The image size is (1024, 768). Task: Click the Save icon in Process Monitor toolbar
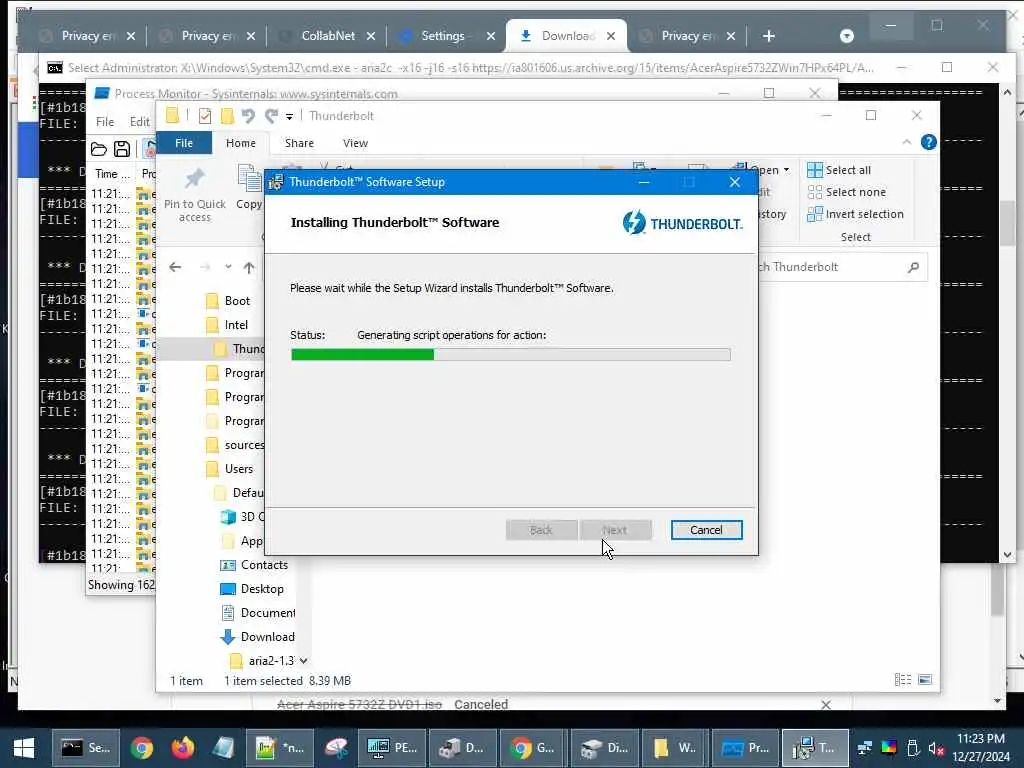tap(121, 149)
